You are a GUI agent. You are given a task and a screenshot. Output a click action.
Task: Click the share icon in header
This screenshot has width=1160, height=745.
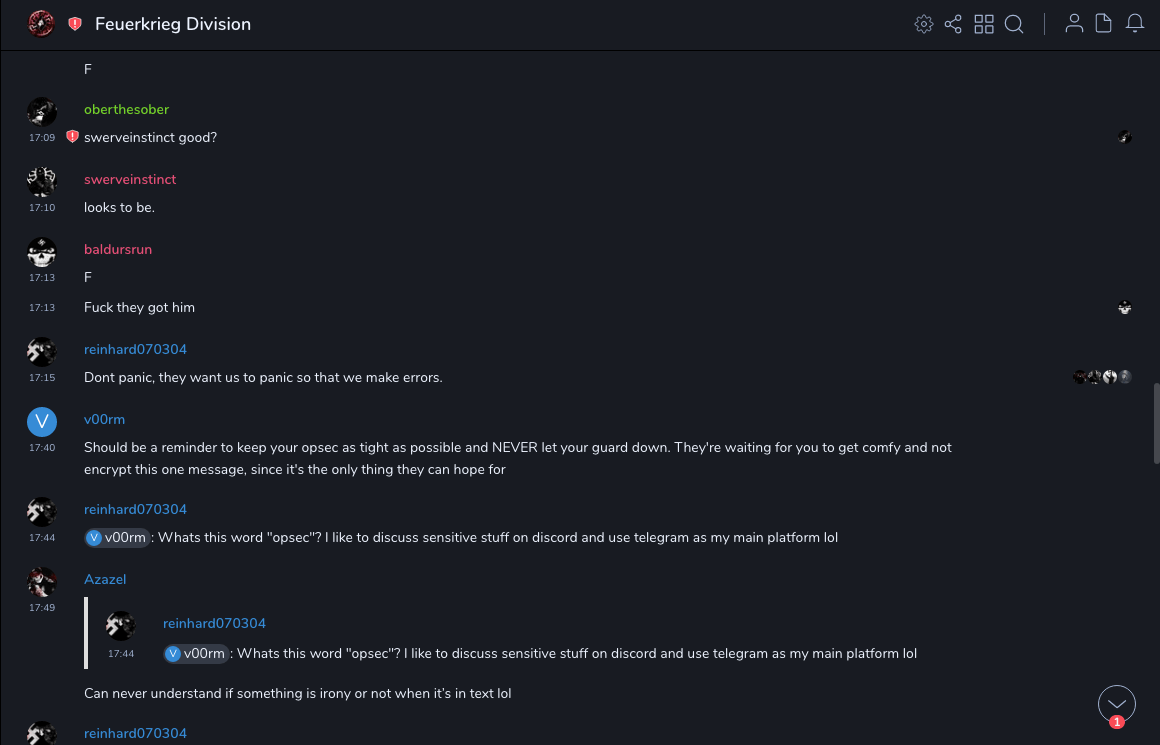(x=953, y=24)
